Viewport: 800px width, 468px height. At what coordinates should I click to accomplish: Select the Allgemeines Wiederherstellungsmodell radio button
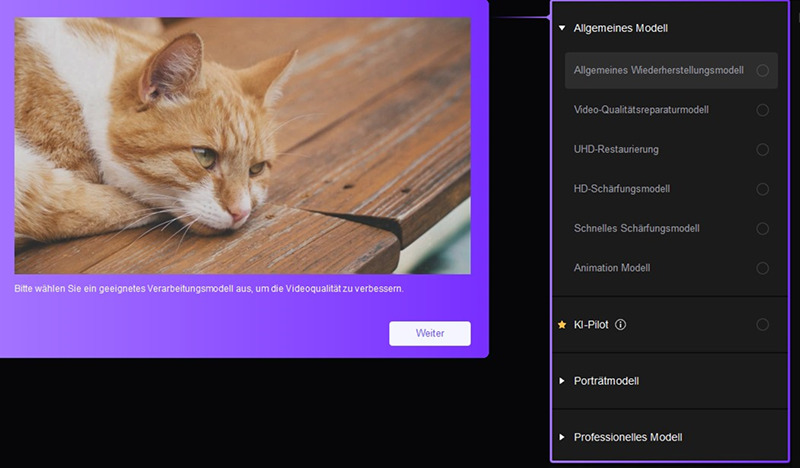pos(762,71)
